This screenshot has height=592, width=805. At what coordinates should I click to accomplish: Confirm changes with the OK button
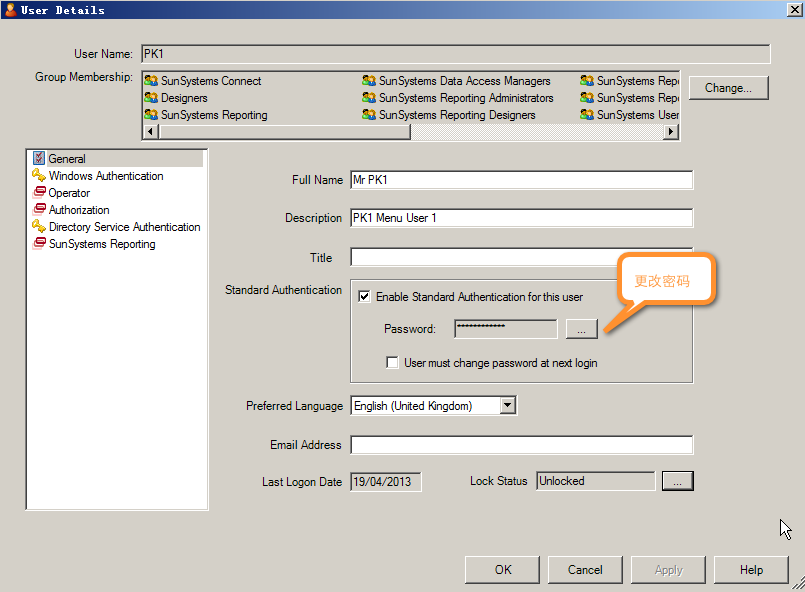[502, 570]
